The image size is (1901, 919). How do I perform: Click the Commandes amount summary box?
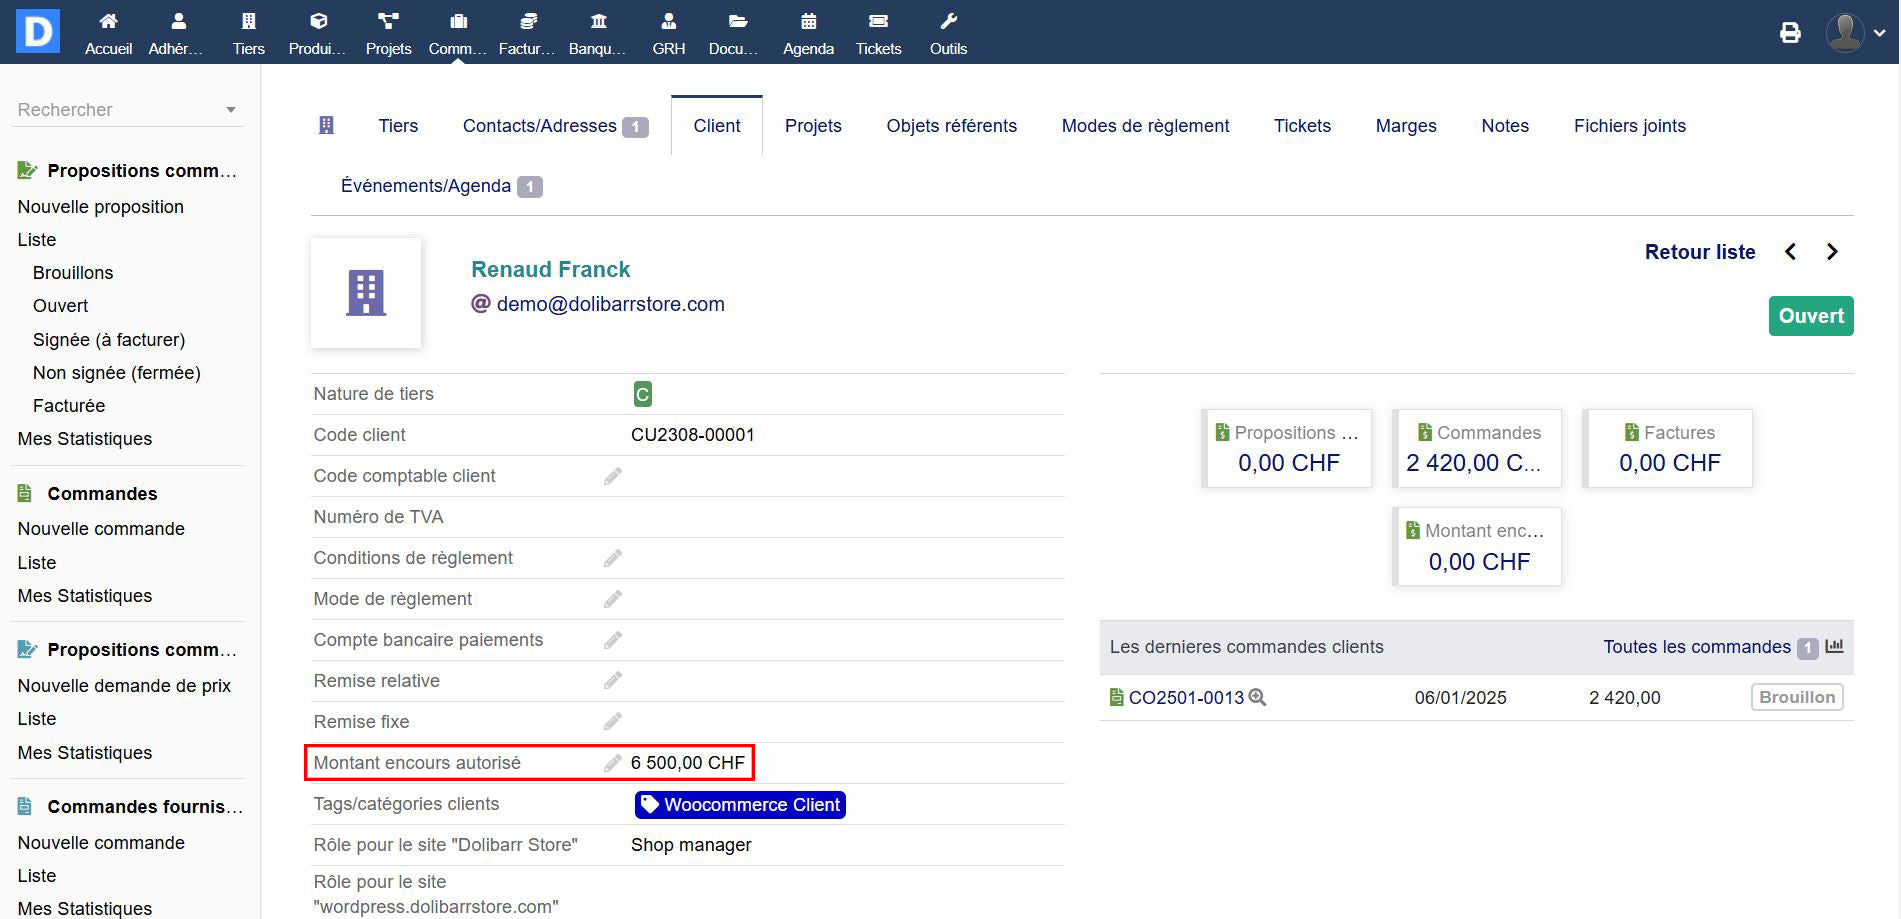[1477, 449]
